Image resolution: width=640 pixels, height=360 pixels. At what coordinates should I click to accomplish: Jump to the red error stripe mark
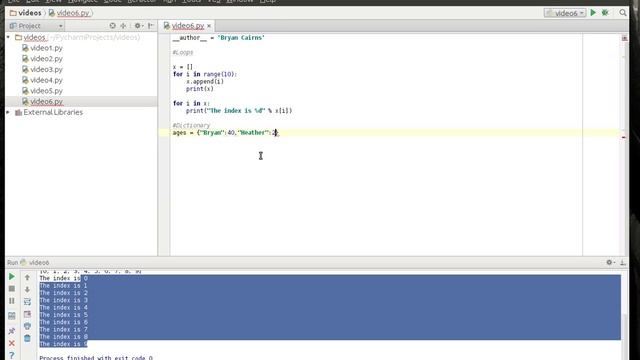coord(624,138)
